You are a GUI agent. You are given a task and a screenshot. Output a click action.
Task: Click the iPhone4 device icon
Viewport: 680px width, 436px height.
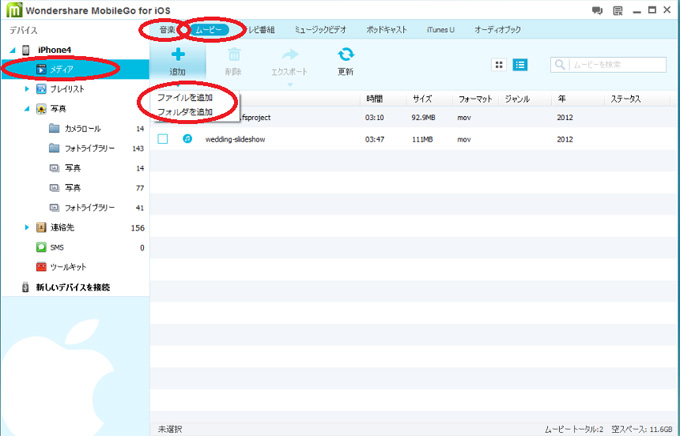26,50
